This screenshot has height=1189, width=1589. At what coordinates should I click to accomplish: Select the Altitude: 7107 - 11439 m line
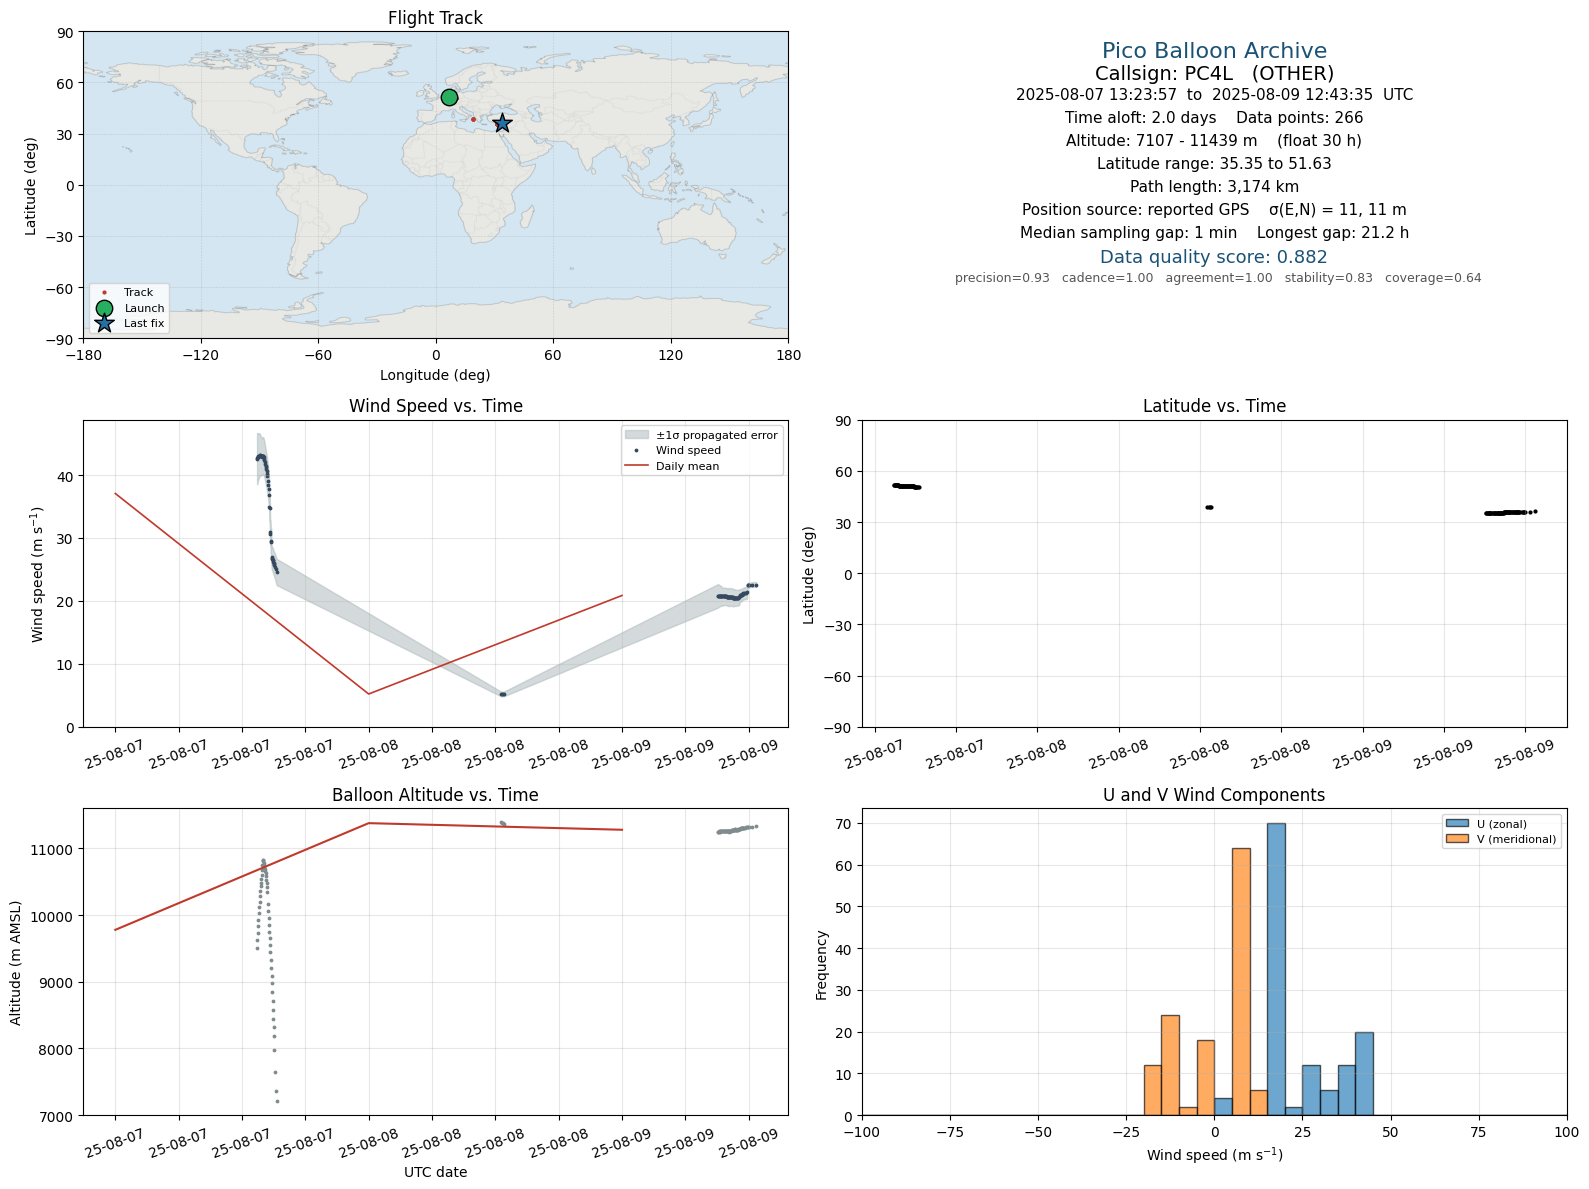1214,141
